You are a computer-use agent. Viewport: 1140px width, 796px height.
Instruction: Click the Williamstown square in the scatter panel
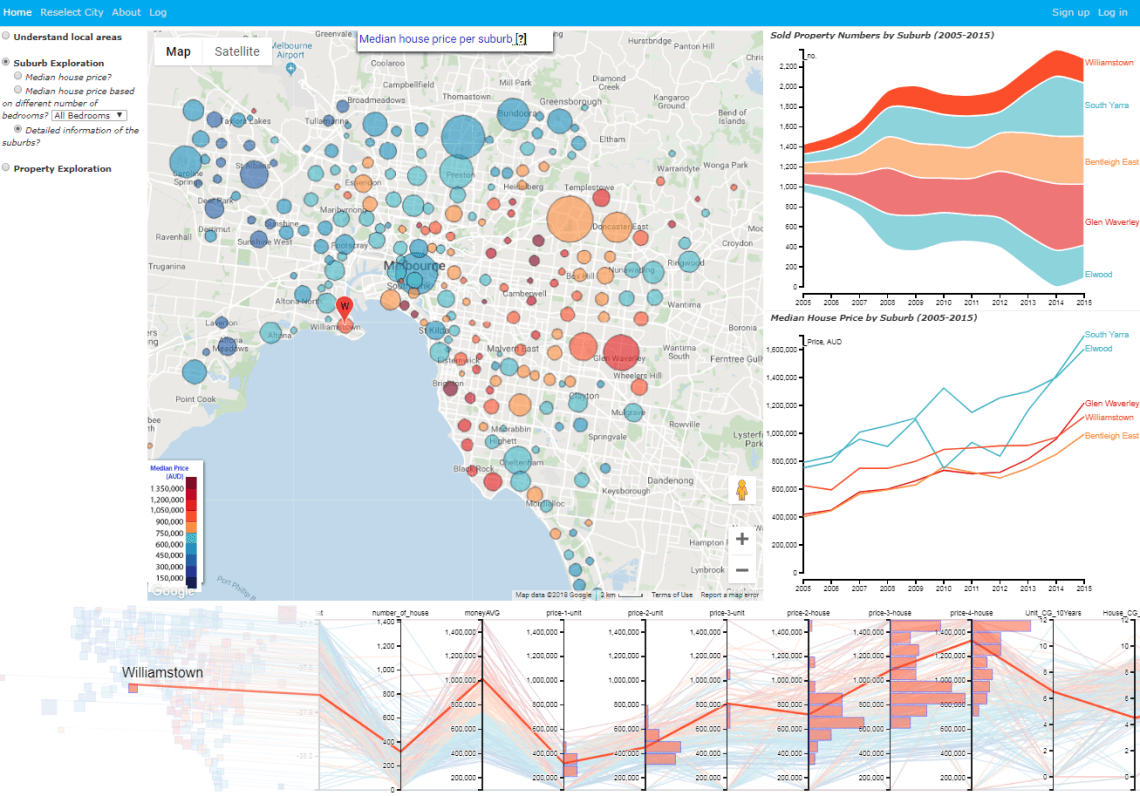[133, 688]
